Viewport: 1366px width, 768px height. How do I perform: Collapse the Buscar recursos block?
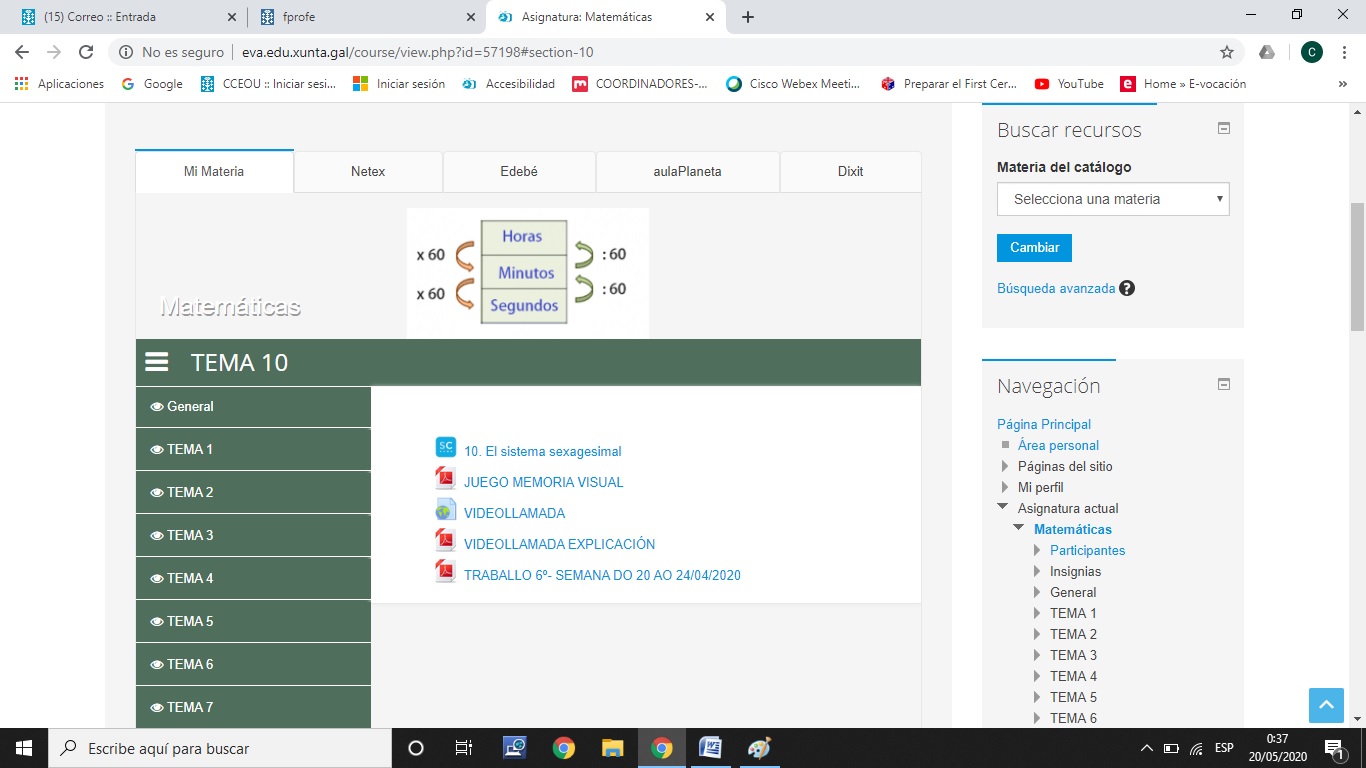pyautogui.click(x=1223, y=129)
